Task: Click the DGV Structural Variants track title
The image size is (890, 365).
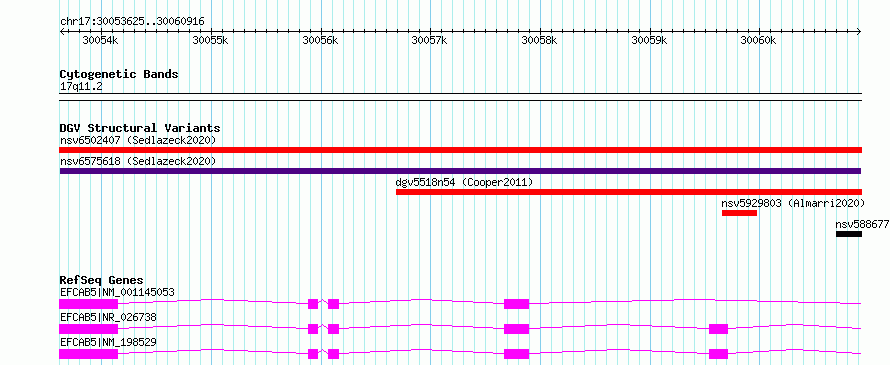Action: point(140,128)
